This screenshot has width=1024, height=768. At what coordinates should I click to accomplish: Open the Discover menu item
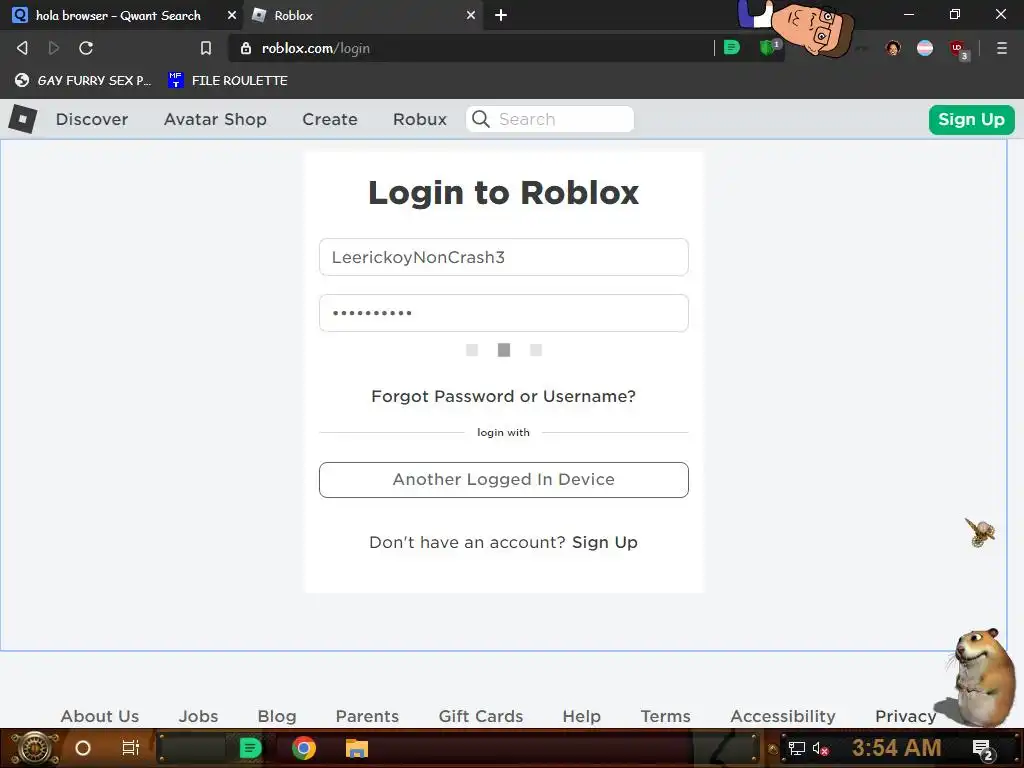[92, 120]
